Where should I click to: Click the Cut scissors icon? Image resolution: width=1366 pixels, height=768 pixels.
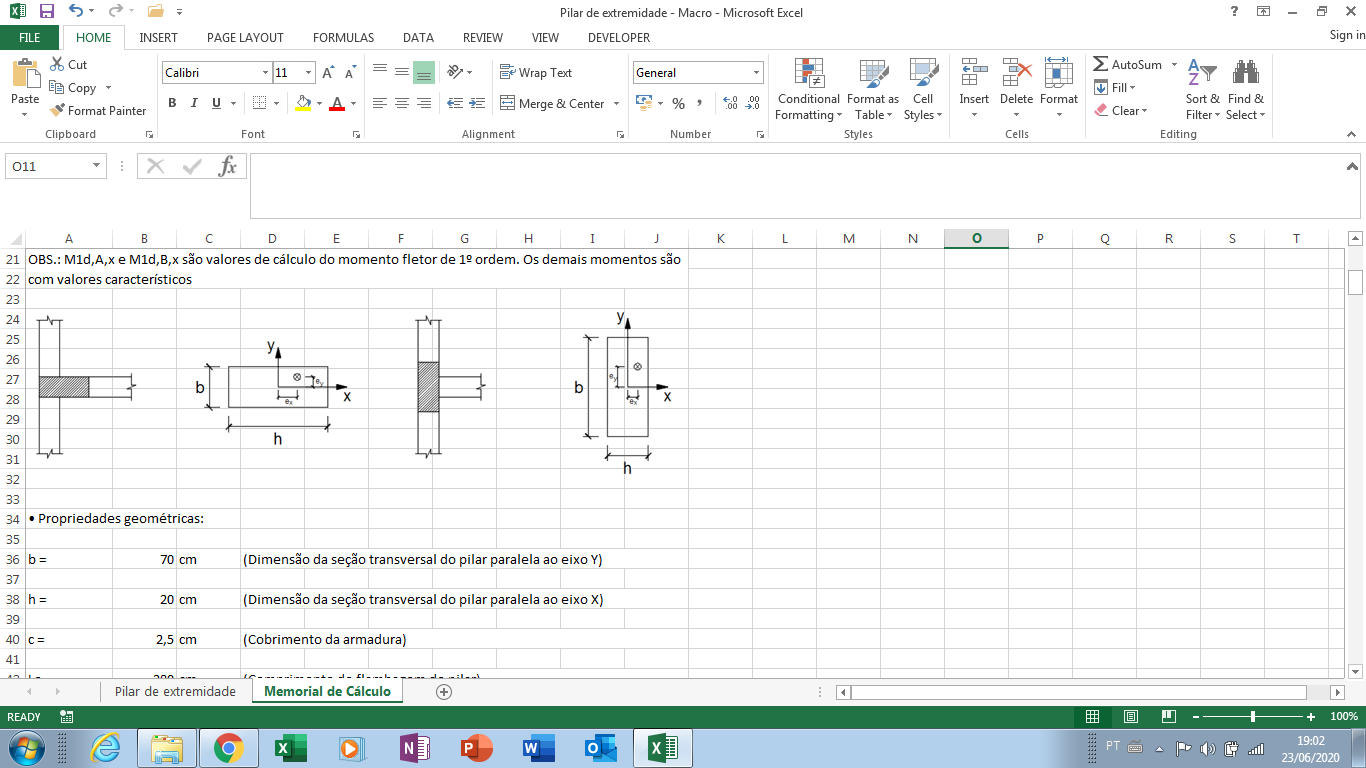[x=58, y=65]
